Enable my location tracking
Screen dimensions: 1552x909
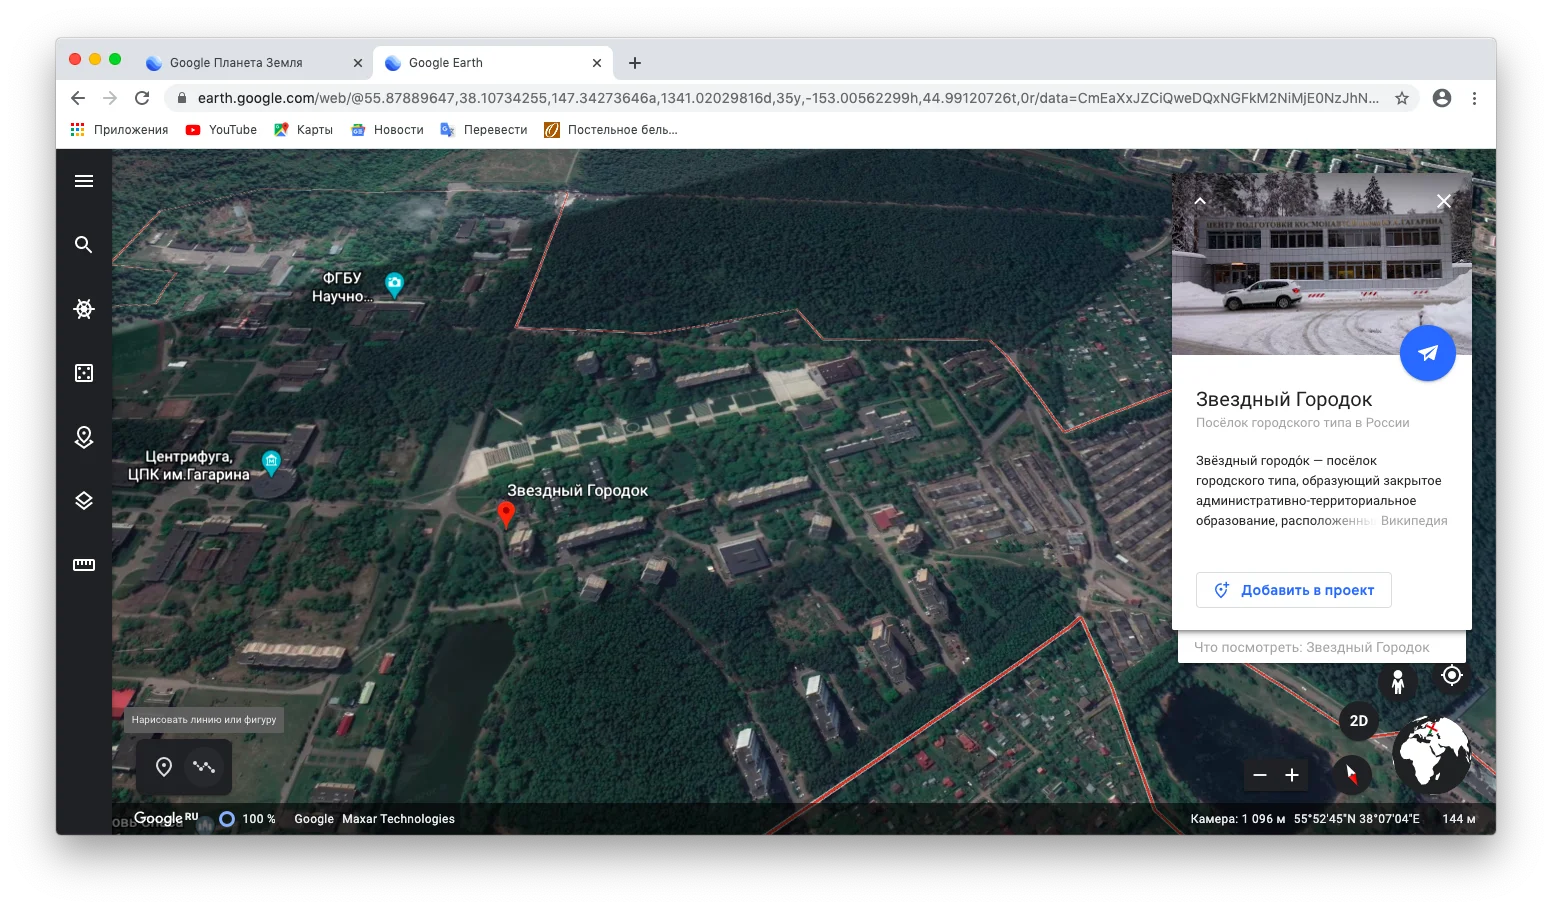1452,678
